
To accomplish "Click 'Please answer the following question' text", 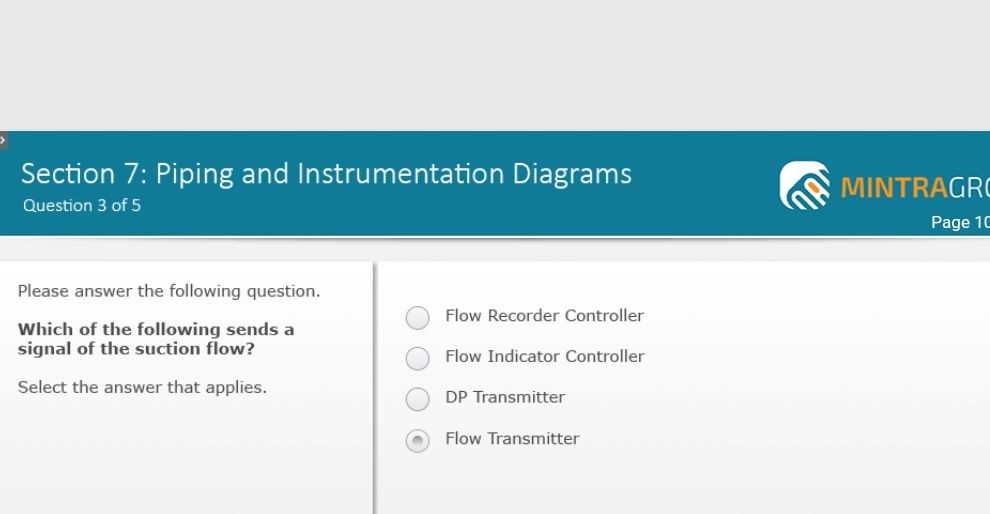I will [169, 291].
